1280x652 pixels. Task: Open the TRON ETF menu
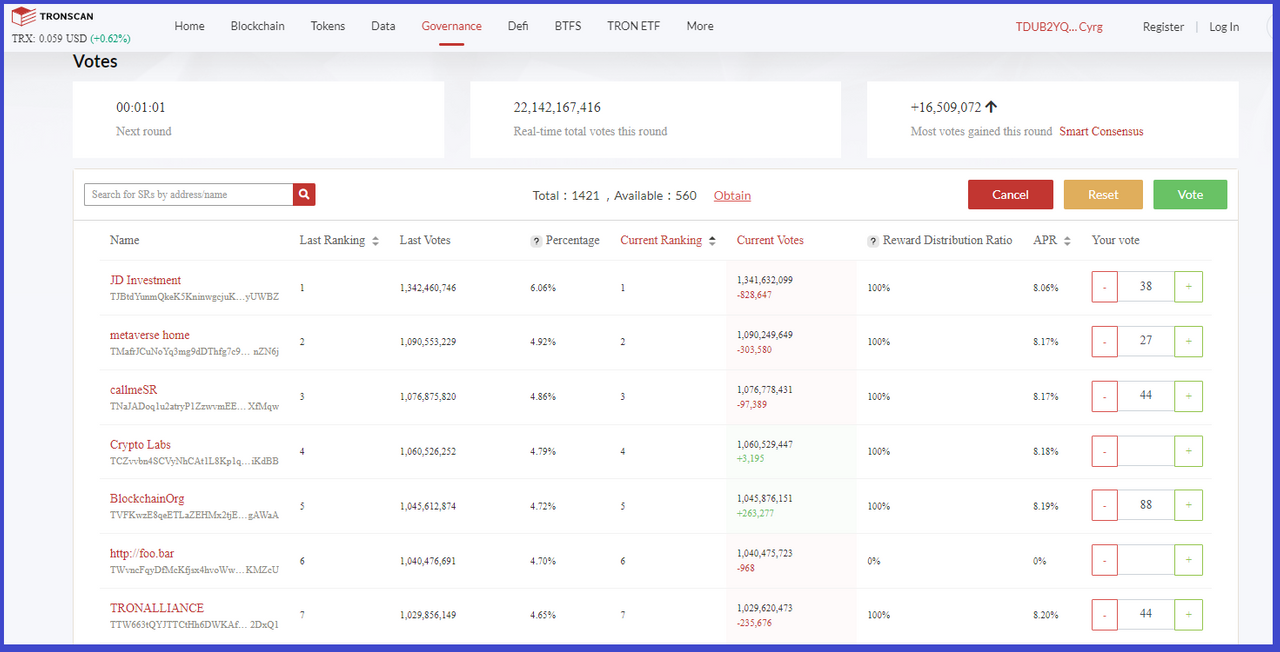(x=634, y=26)
